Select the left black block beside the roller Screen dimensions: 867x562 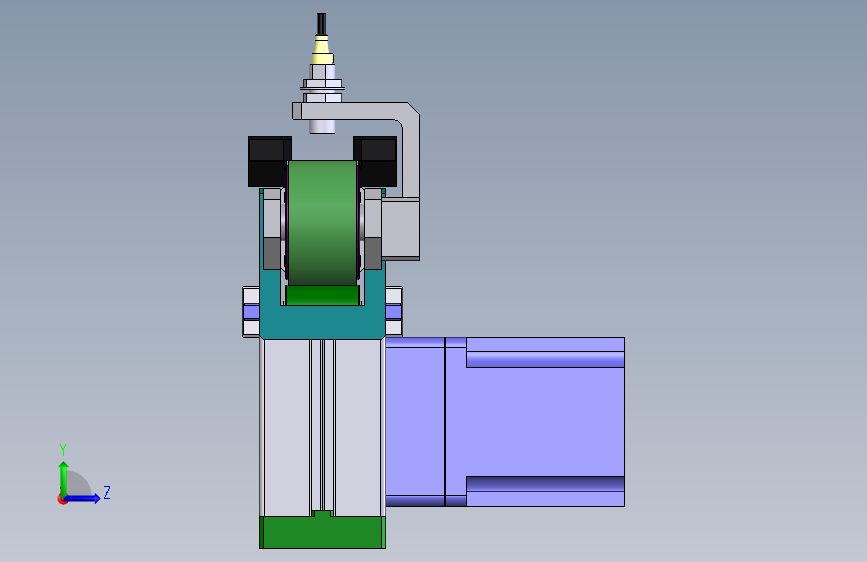click(269, 161)
